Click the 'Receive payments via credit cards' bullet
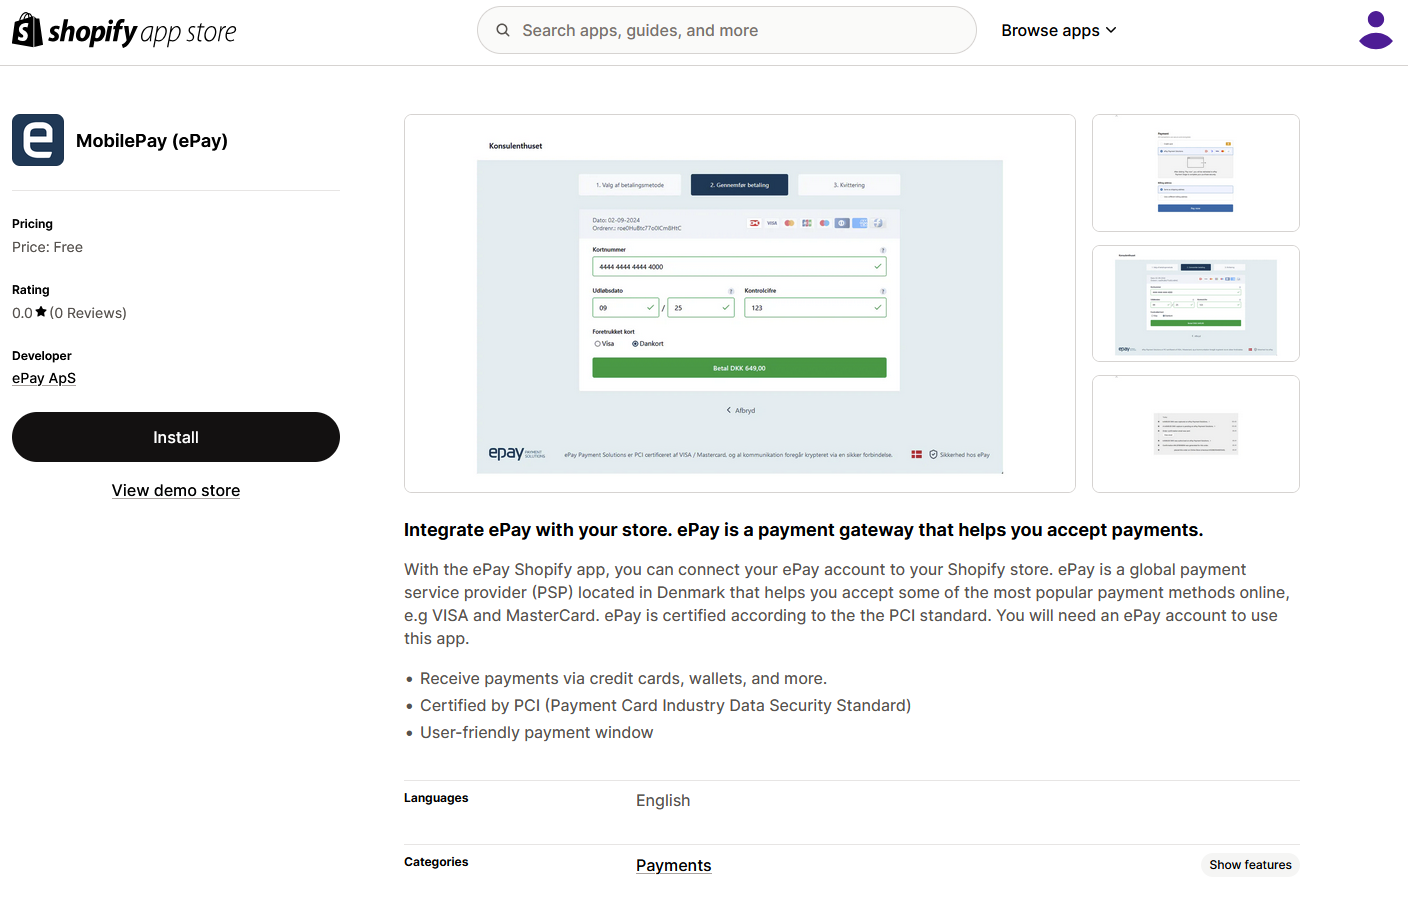 pos(623,679)
